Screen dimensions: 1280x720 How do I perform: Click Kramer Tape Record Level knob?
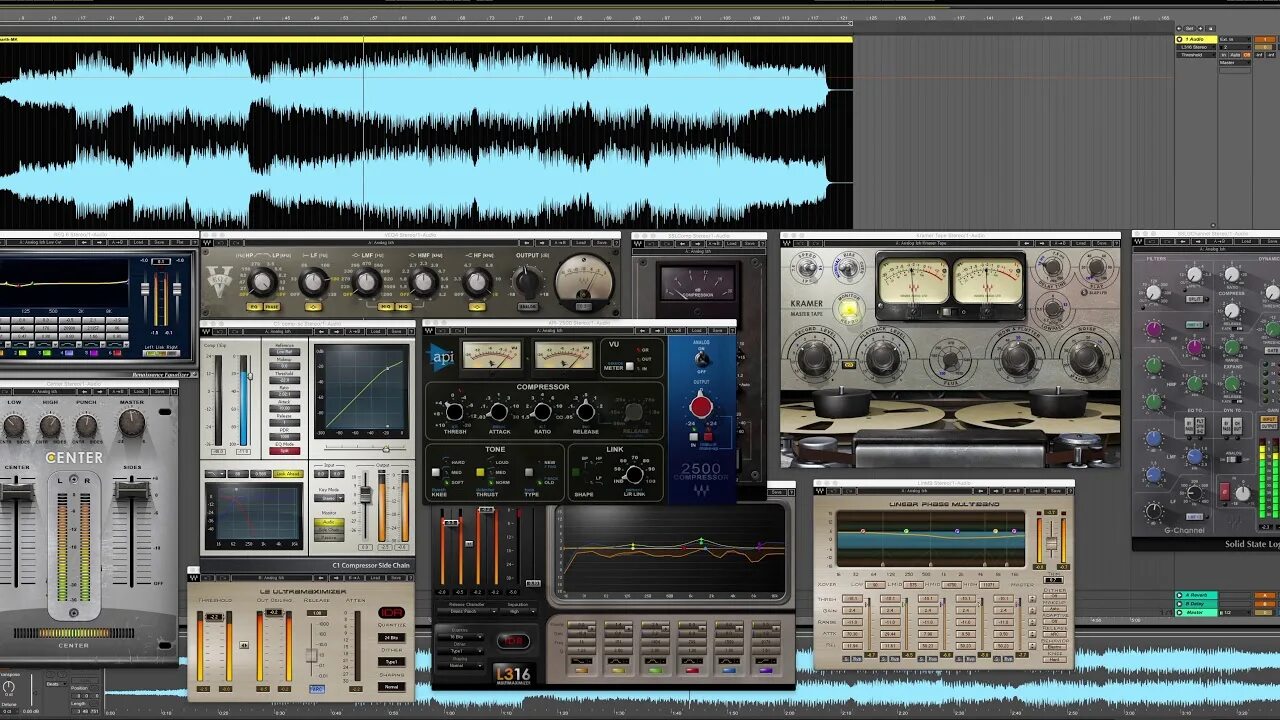click(814, 356)
